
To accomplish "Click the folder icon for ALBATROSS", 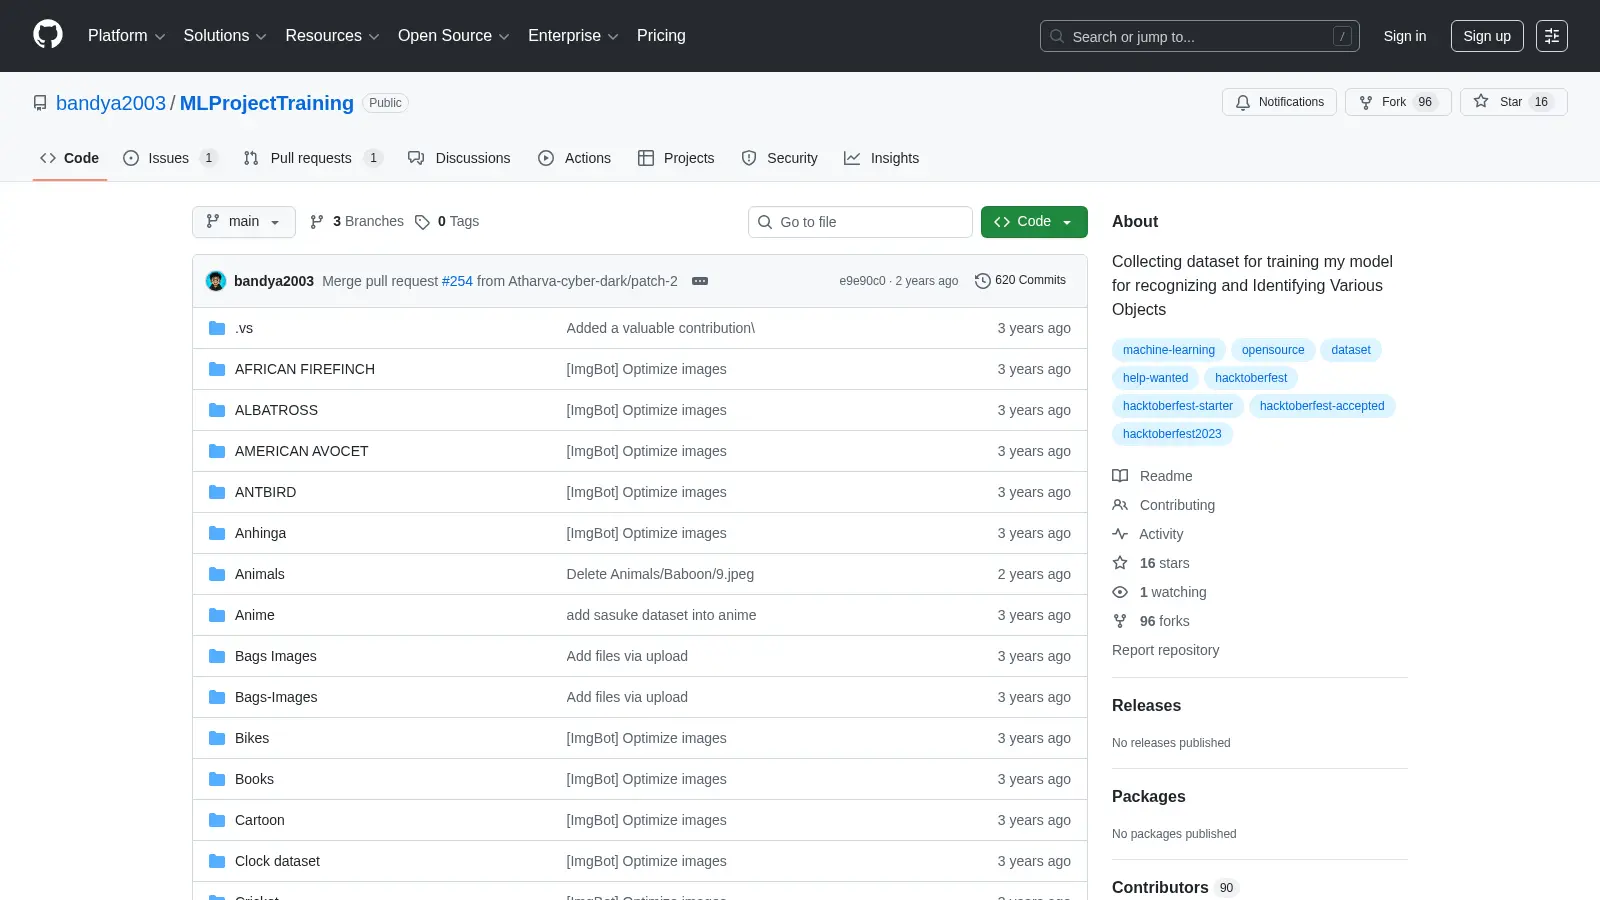I will point(217,410).
